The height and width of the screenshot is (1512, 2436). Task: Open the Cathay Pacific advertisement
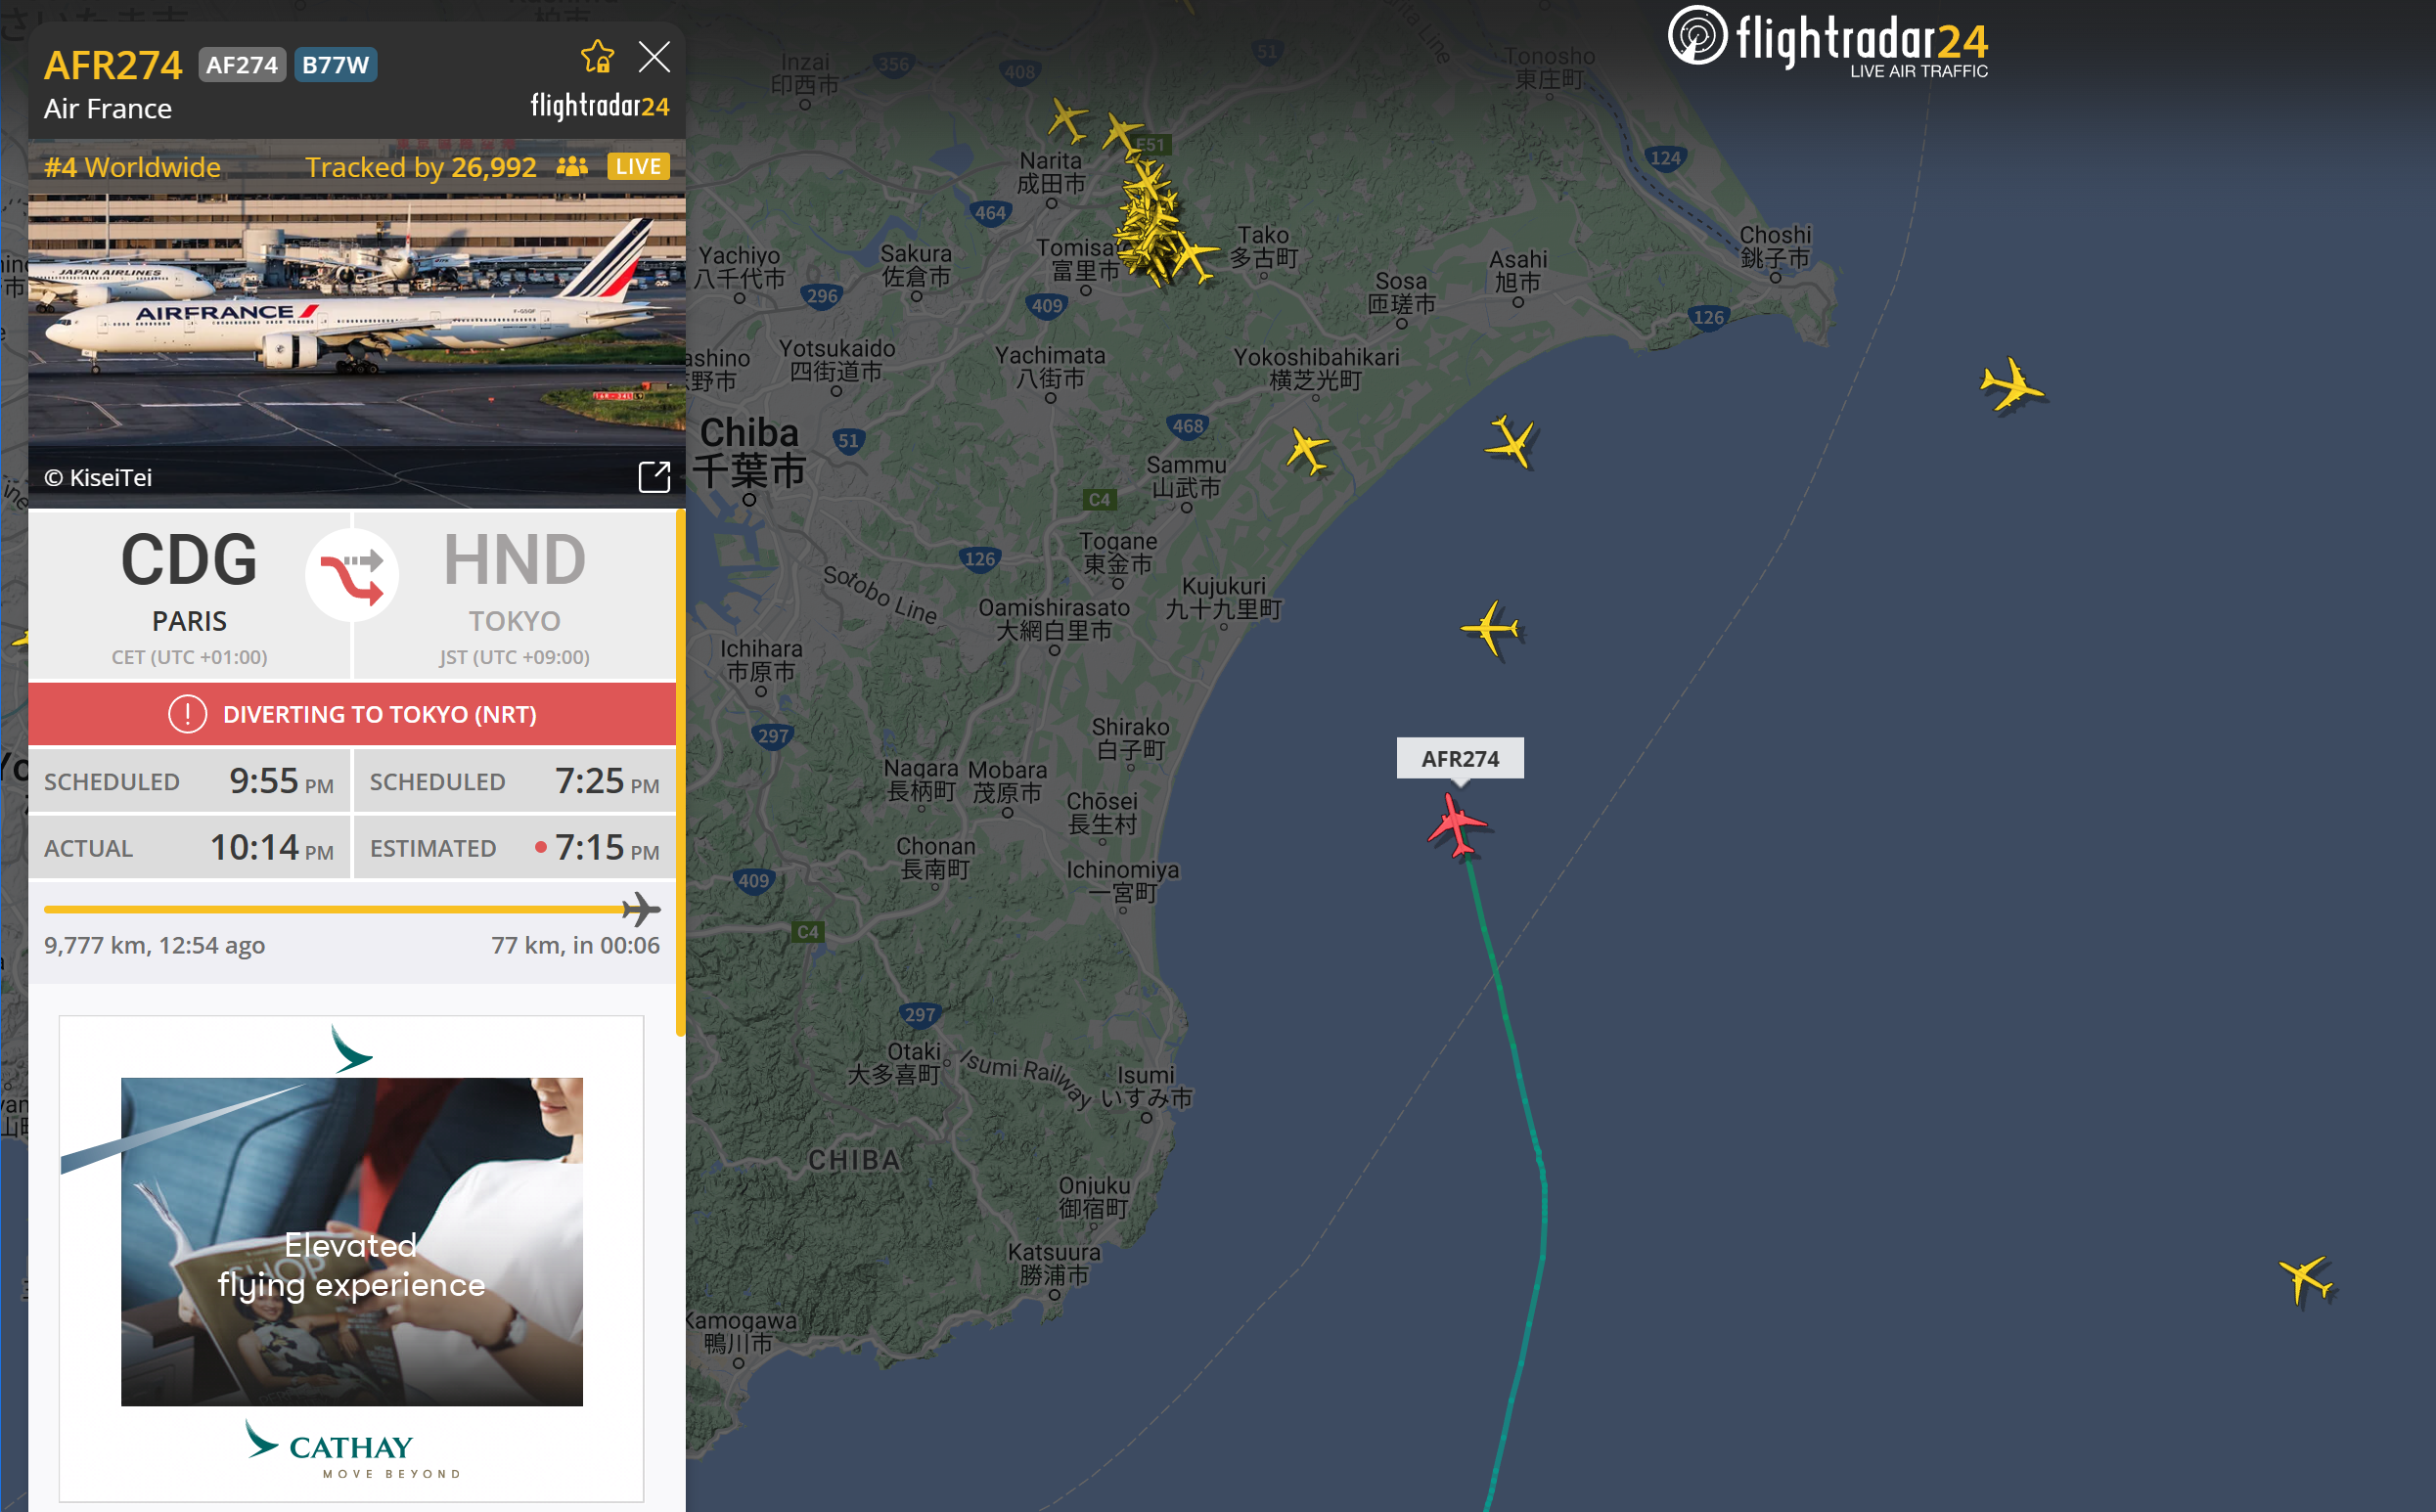click(352, 1258)
